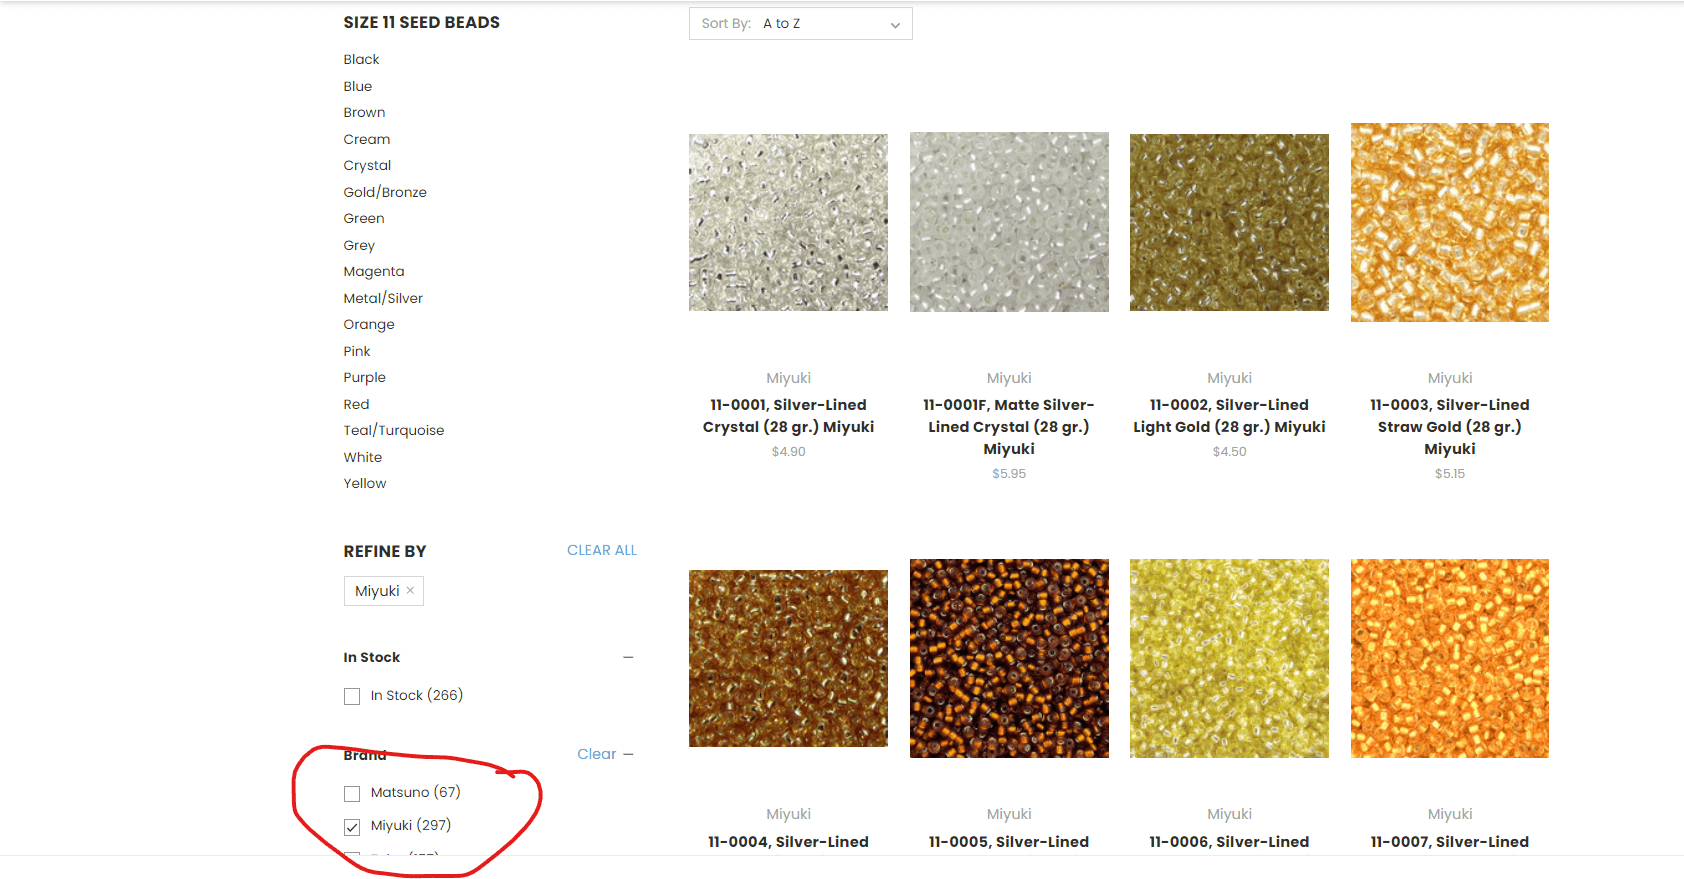Choose the Yellow color category
This screenshot has width=1684, height=879.
pyautogui.click(x=364, y=483)
